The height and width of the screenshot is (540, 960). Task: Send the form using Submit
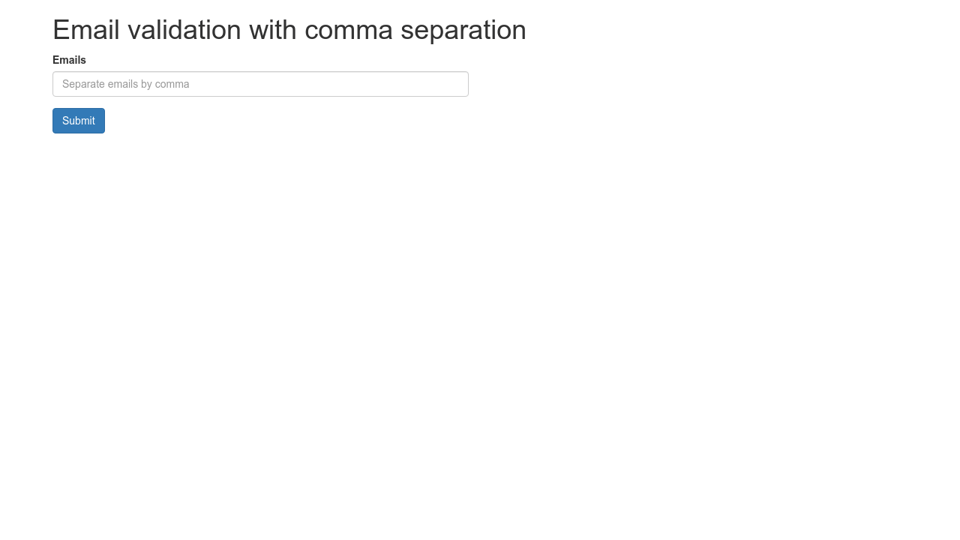[x=78, y=121]
